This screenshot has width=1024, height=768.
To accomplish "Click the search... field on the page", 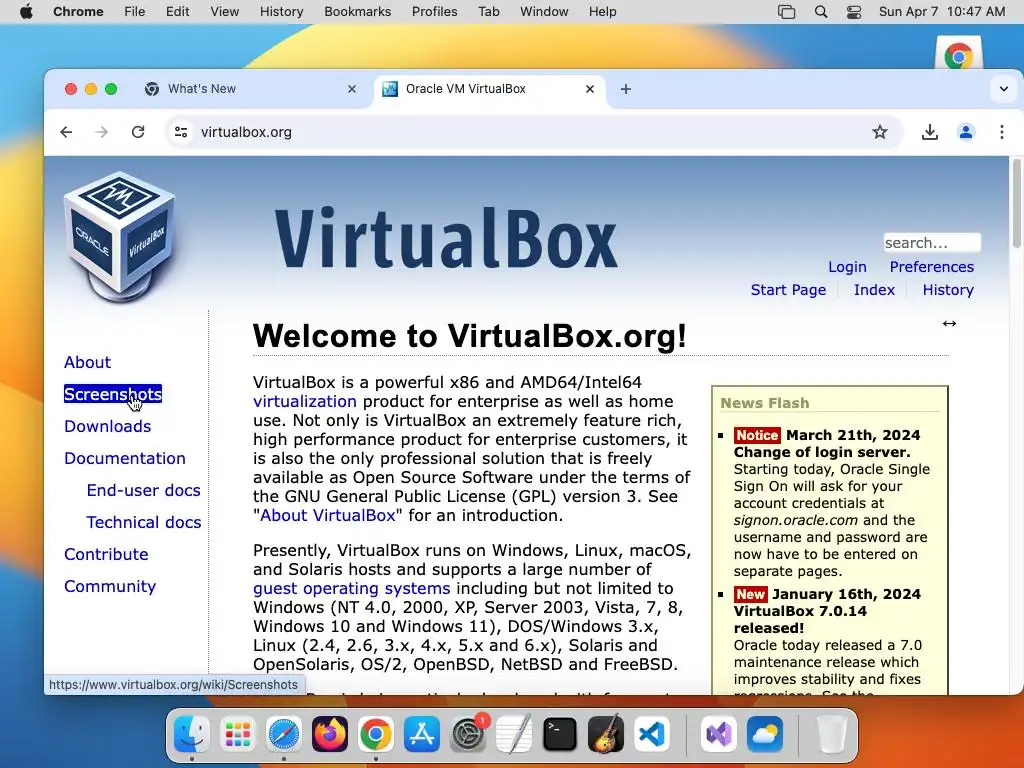I will [x=932, y=243].
